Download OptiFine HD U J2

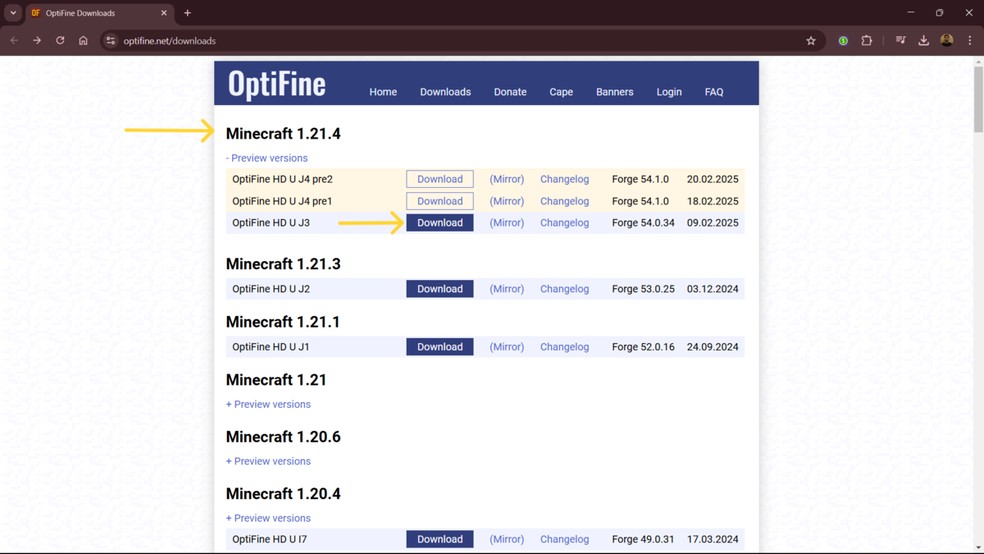(440, 289)
